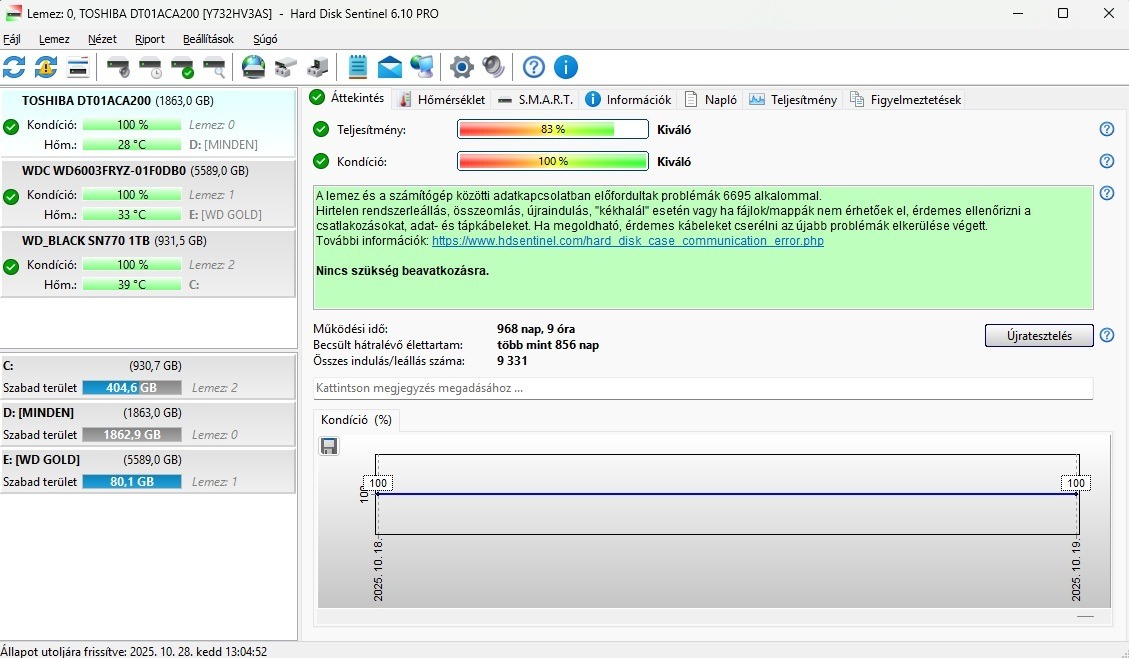
Task: Select the Áttekintés tab
Action: tap(348, 98)
